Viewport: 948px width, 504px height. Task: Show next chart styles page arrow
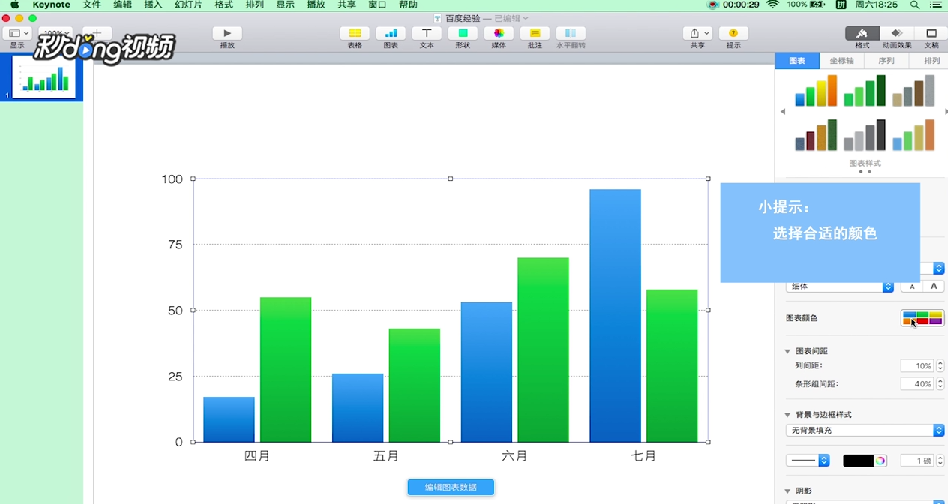click(946, 112)
